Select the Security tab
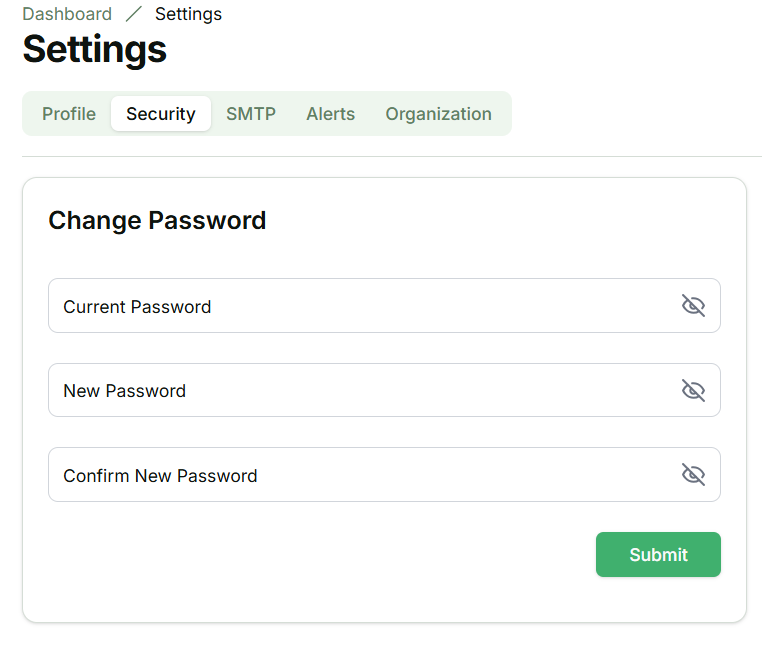Viewport: 762px width, 653px height. pos(160,114)
